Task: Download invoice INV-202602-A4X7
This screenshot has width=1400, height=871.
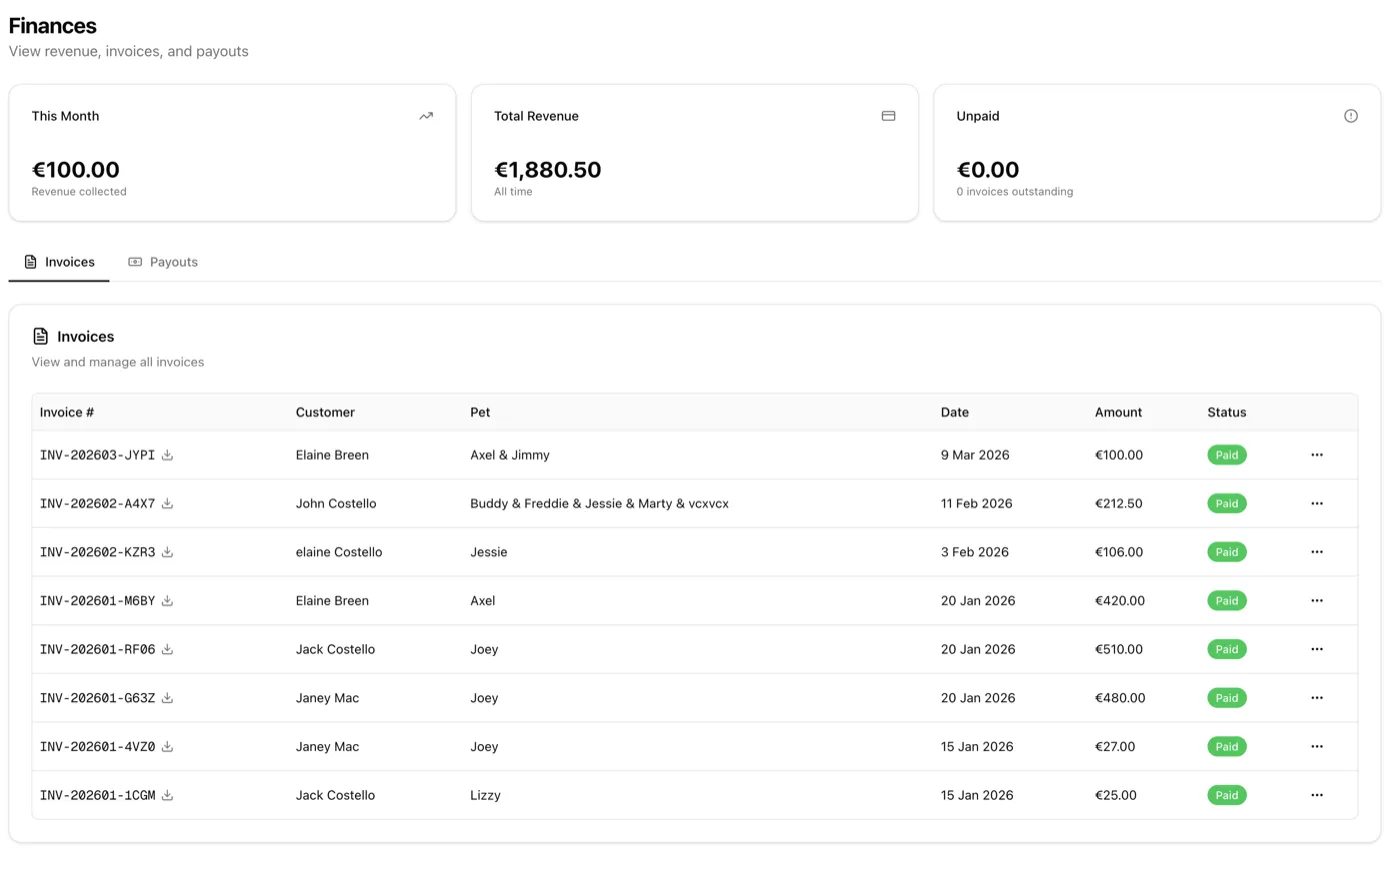Action: pos(167,503)
